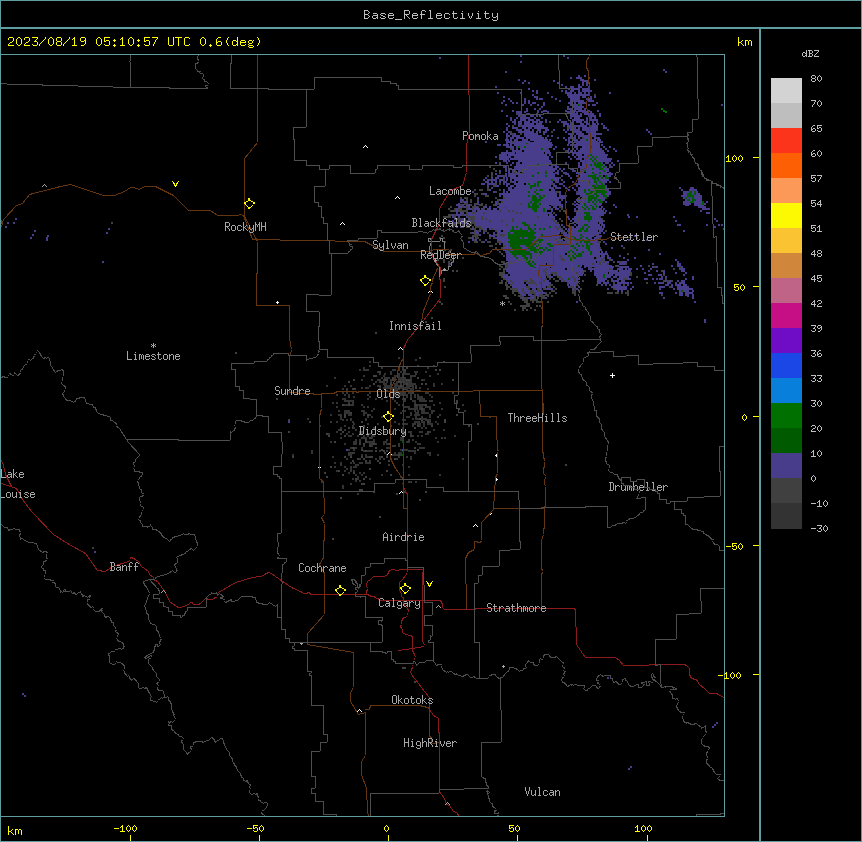The image size is (862, 842).
Task: Click the purple 10 dBZ legend swatch
Action: [786, 466]
